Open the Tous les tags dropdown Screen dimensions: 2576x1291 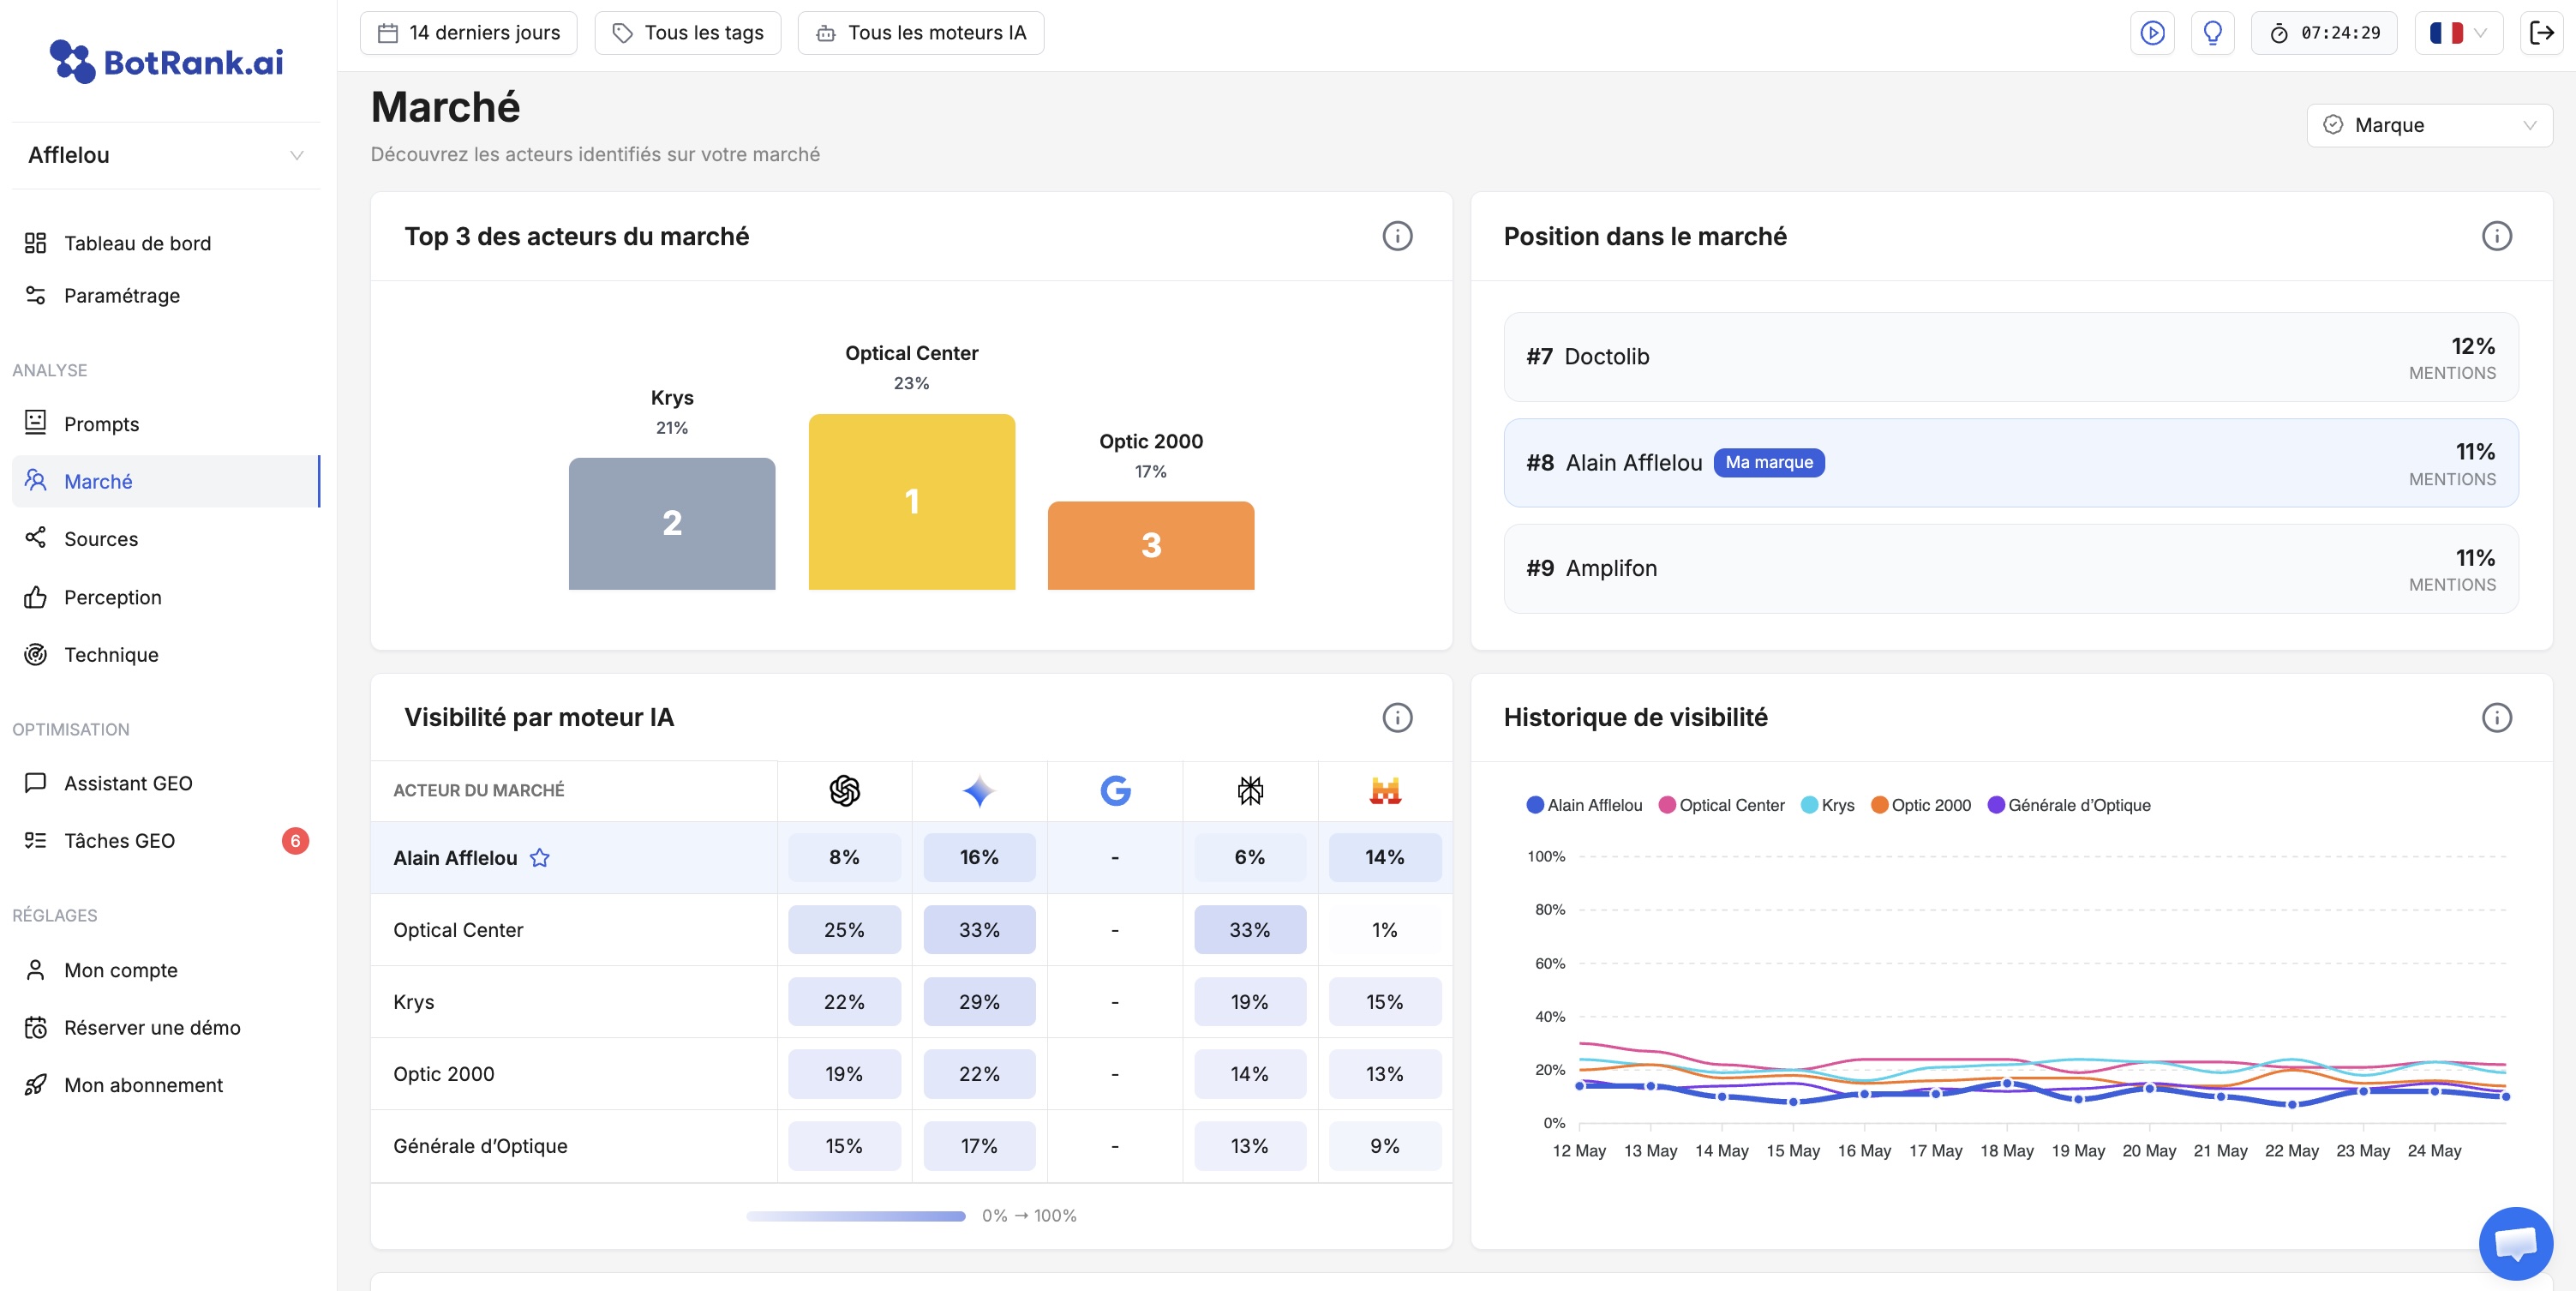(687, 33)
